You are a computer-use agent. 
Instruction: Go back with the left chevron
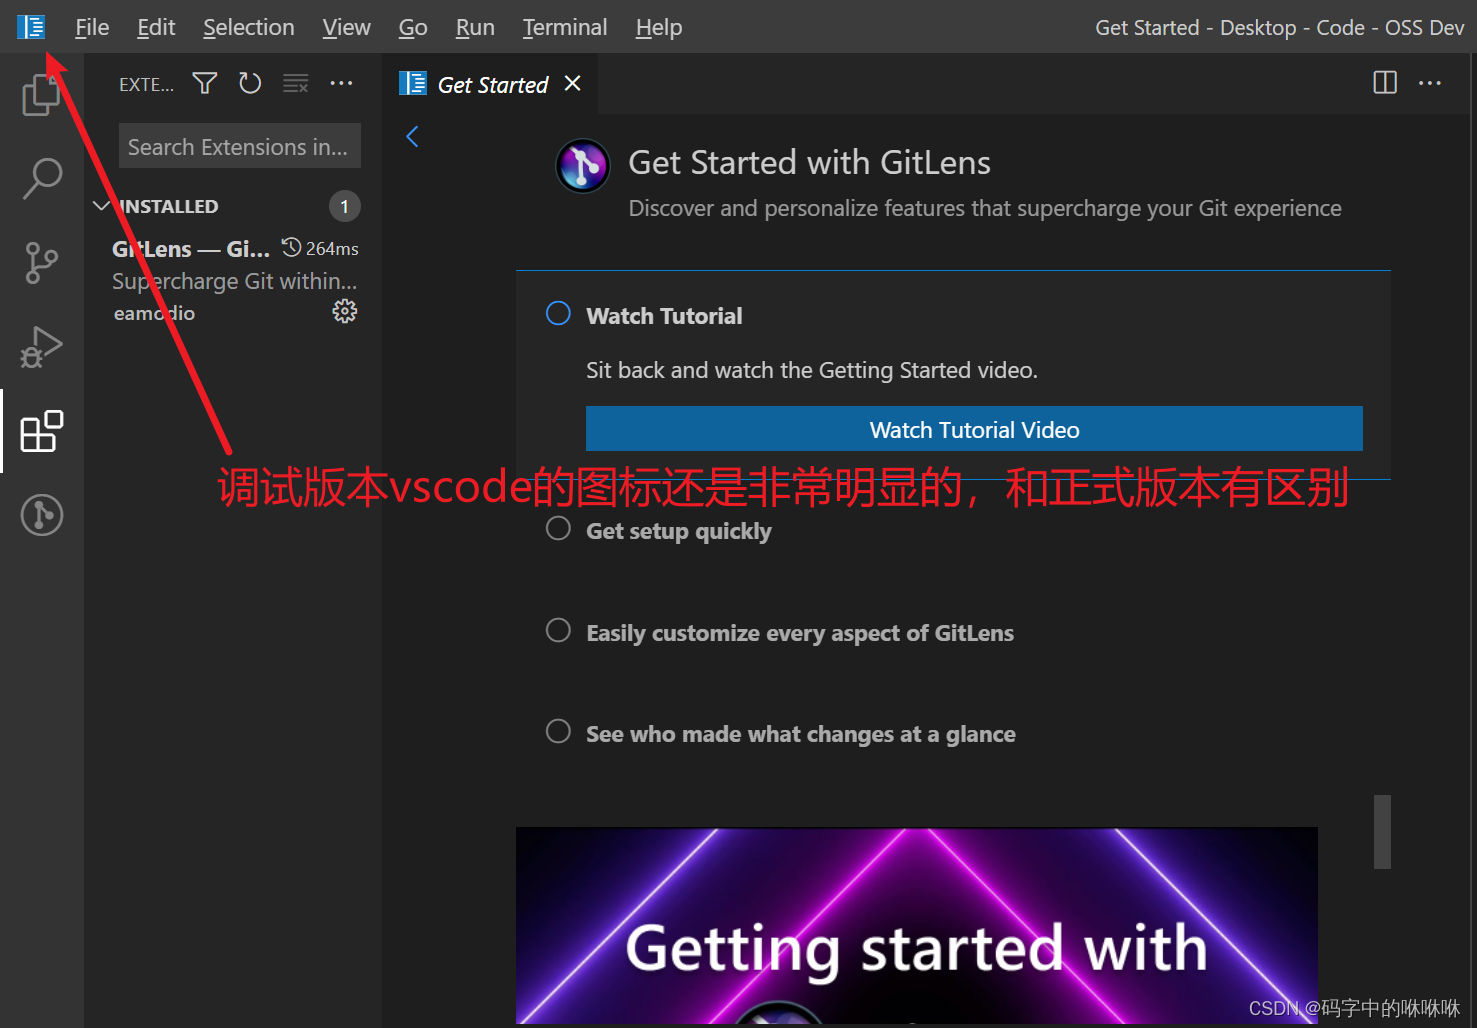412,137
